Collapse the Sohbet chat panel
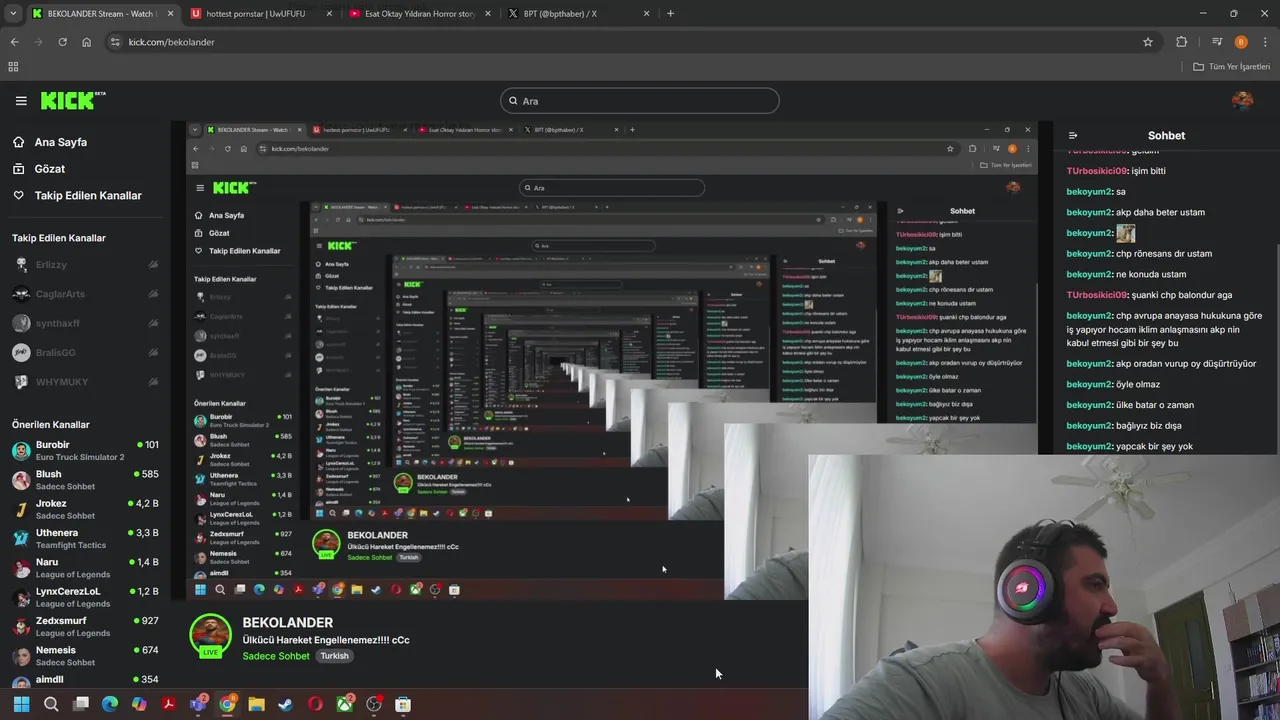The width and height of the screenshot is (1280, 720). point(1073,135)
